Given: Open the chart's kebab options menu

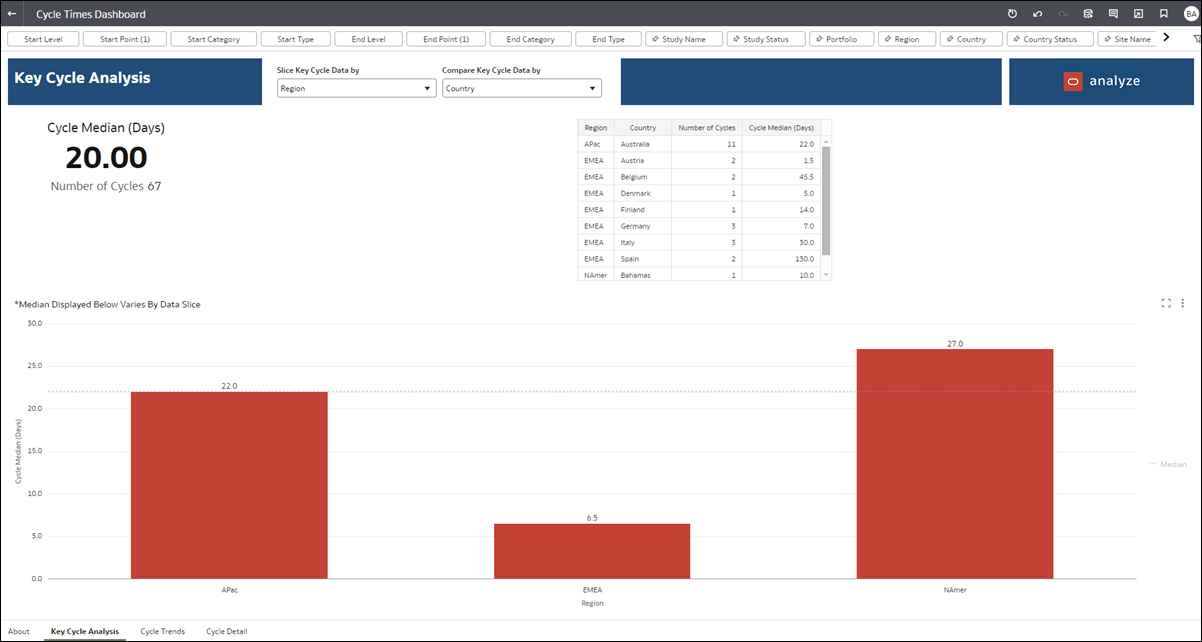Looking at the screenshot, I should pyautogui.click(x=1183, y=302).
